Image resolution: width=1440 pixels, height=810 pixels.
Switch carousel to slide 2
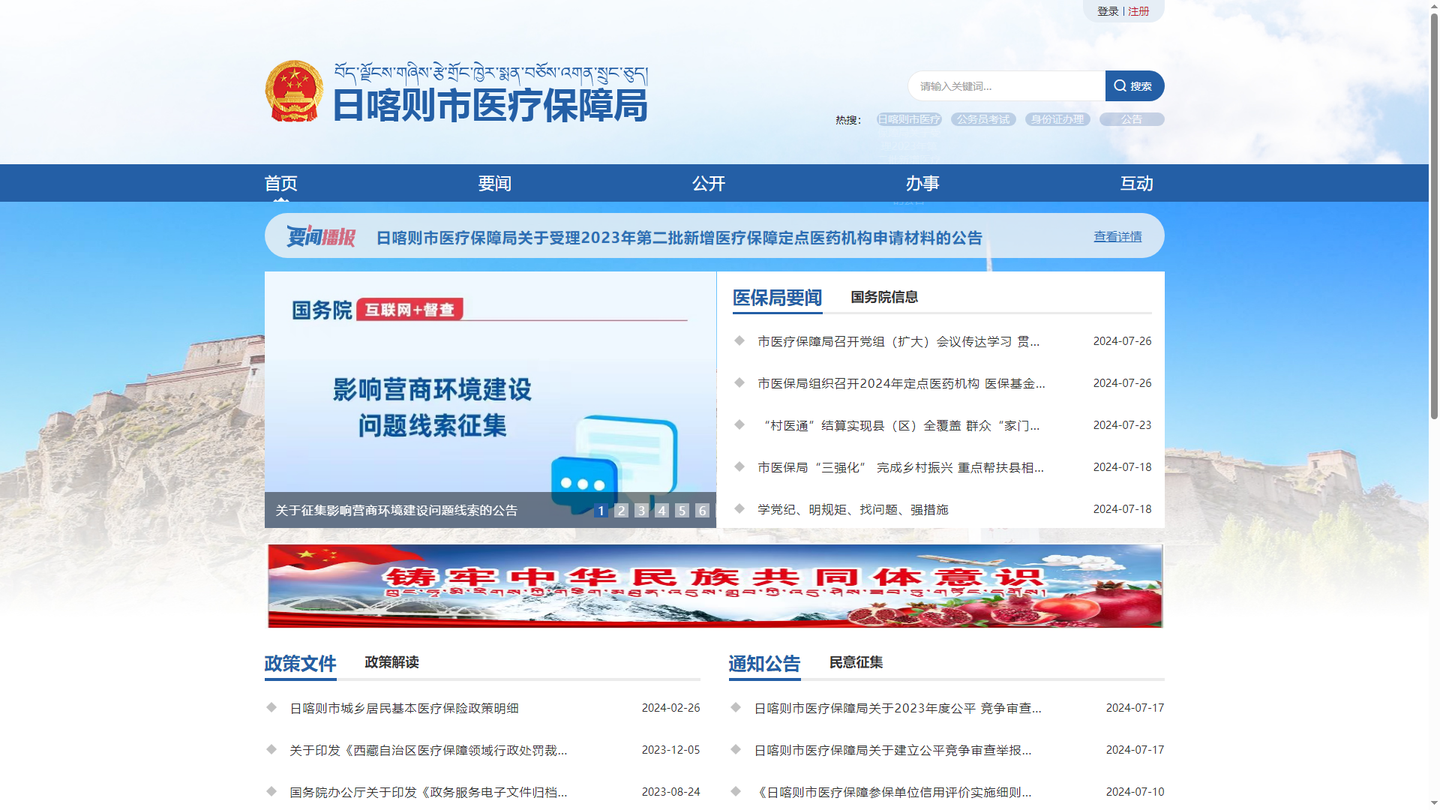(621, 510)
